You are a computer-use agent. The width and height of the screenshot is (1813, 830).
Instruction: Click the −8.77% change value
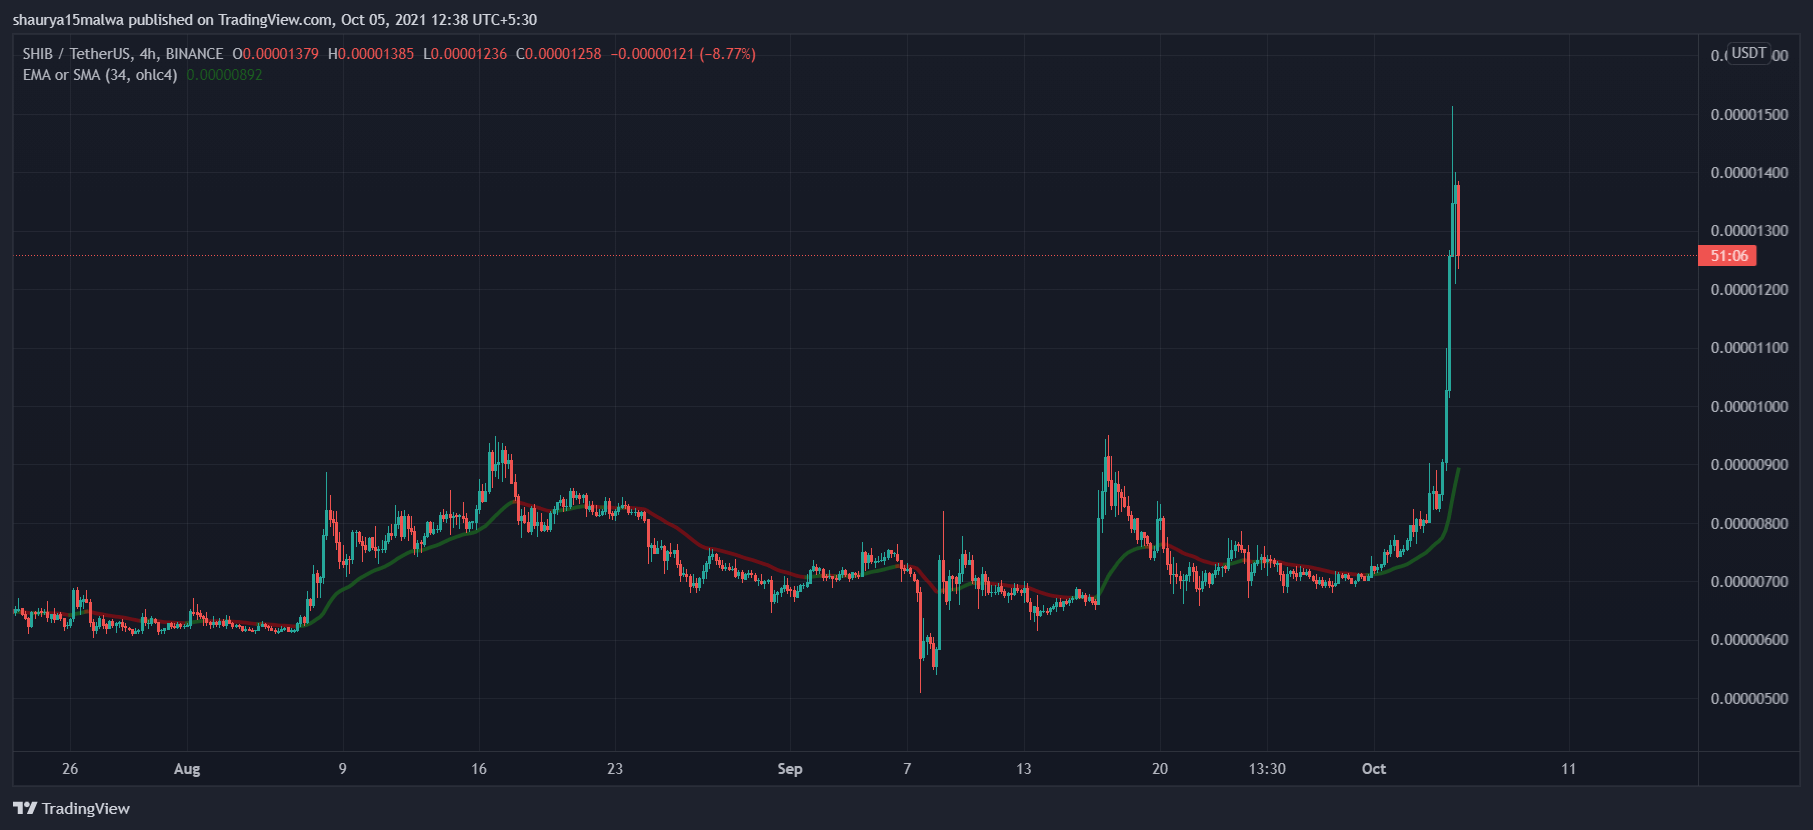coord(727,54)
